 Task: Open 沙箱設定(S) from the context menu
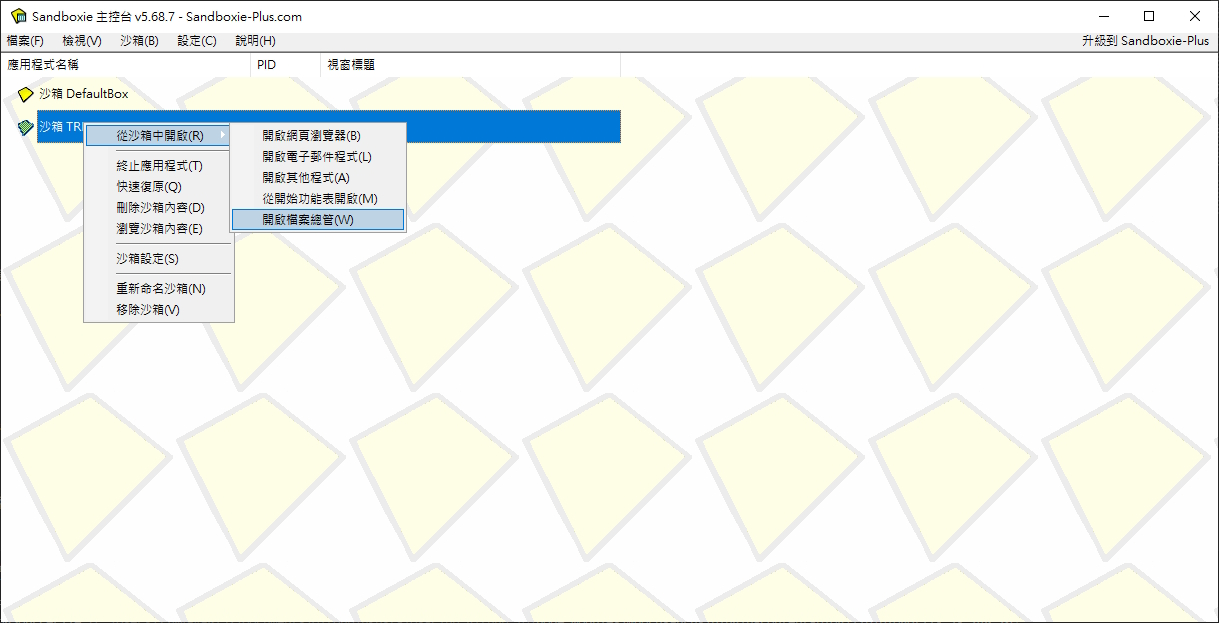[159, 259]
